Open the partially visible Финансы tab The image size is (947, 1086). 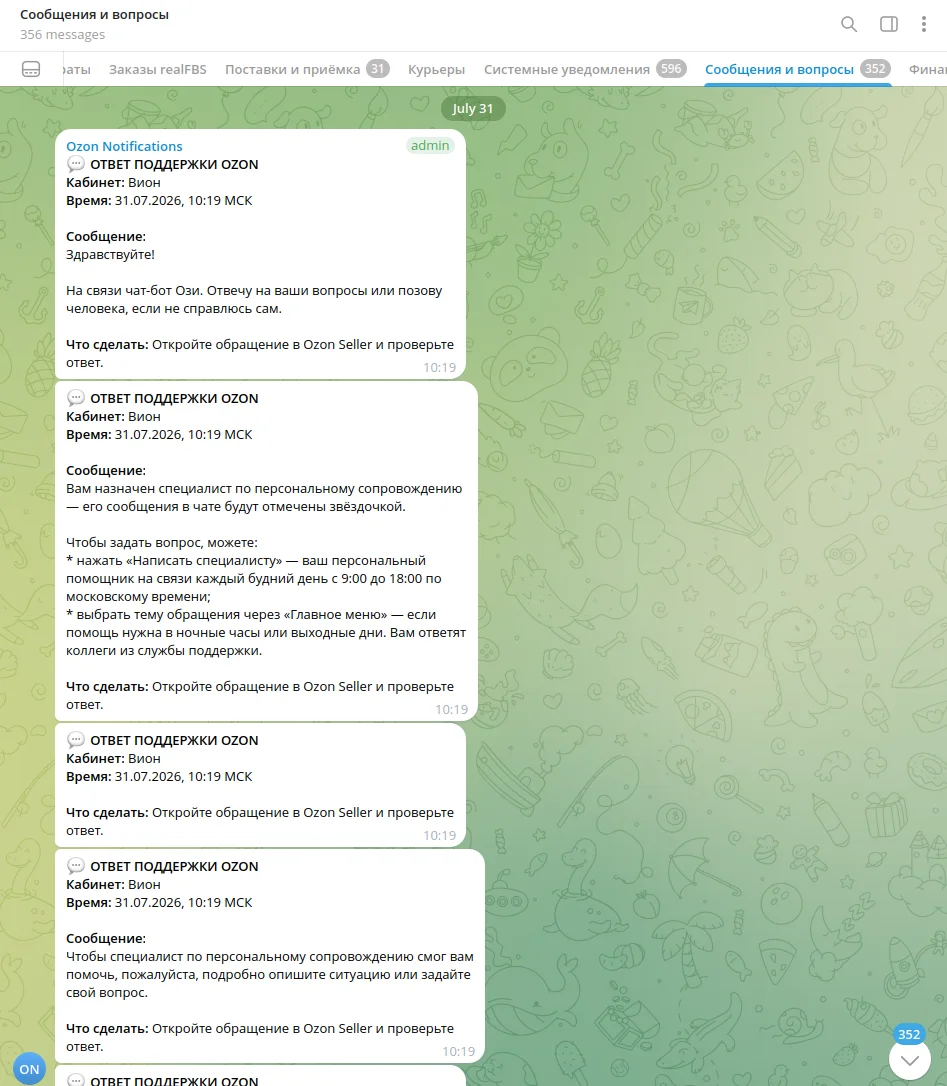pos(928,69)
